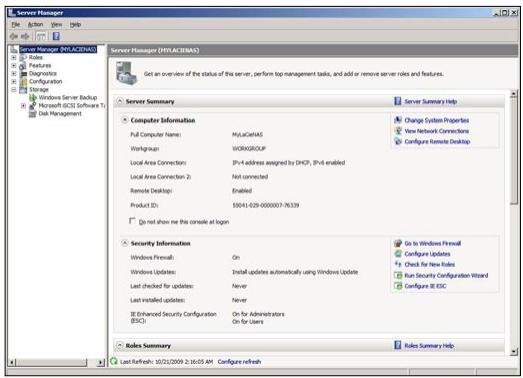This screenshot has width=523, height=378.
Task: Click the Features node icon in tree
Action: [x=23, y=65]
